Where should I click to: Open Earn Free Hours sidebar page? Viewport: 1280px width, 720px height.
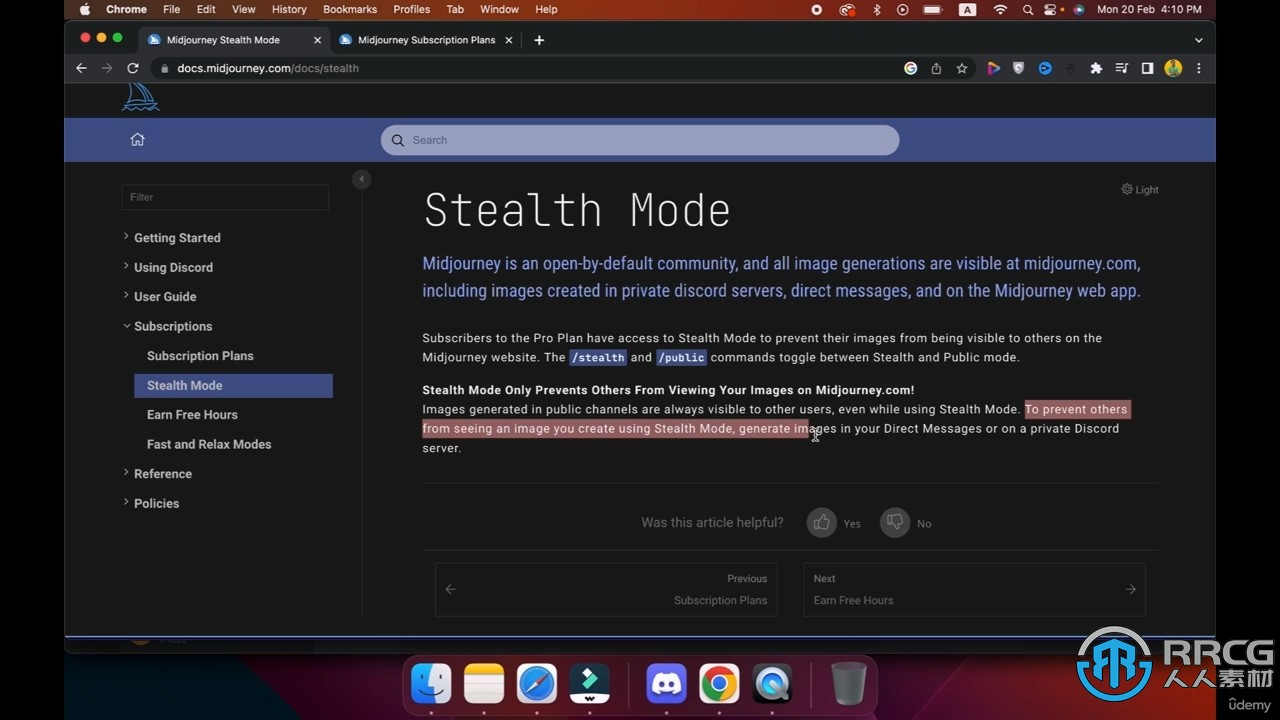coord(192,415)
